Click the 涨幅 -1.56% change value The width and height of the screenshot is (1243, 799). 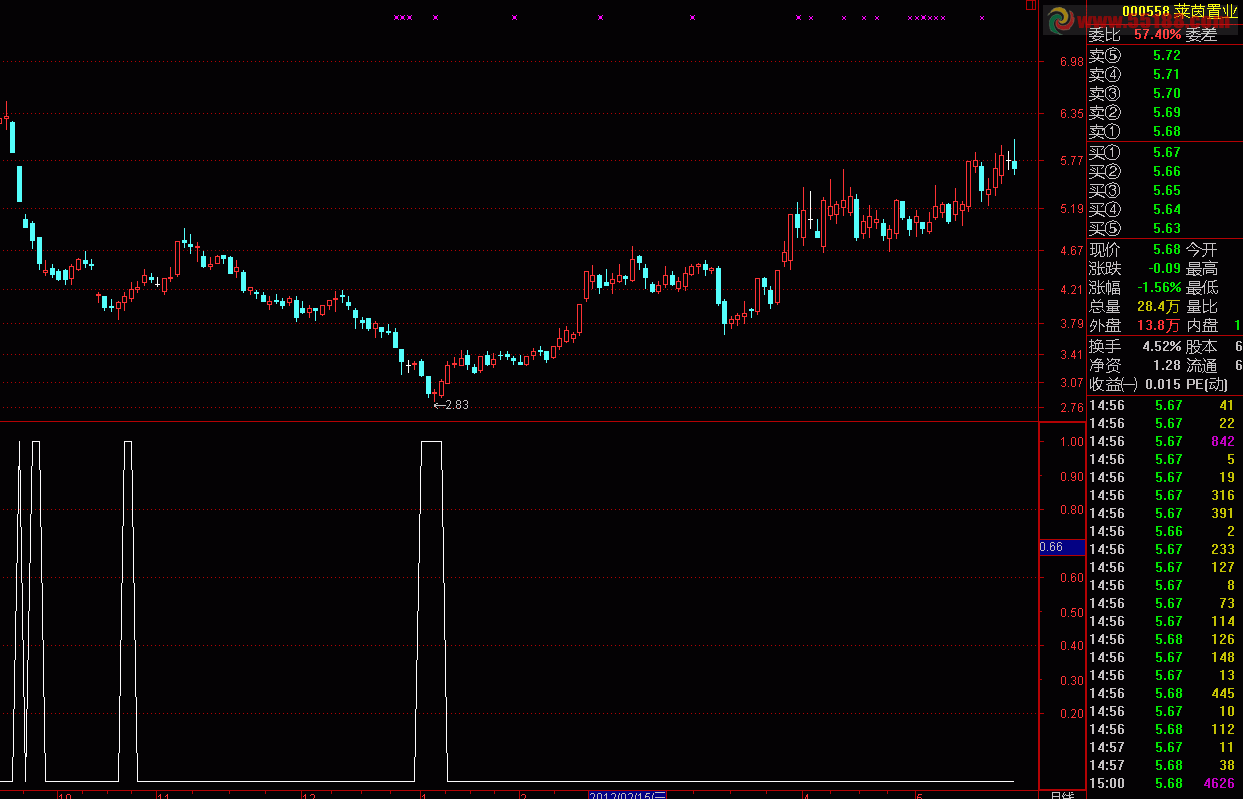[1160, 287]
